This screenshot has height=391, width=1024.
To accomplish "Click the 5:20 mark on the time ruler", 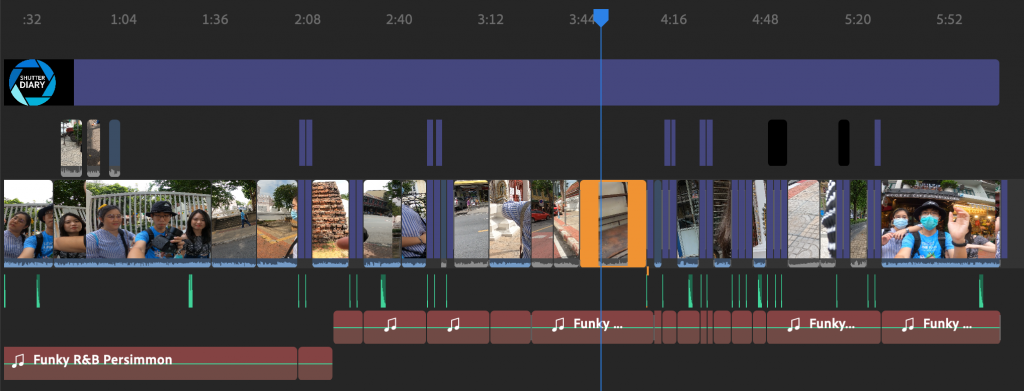I will (857, 20).
